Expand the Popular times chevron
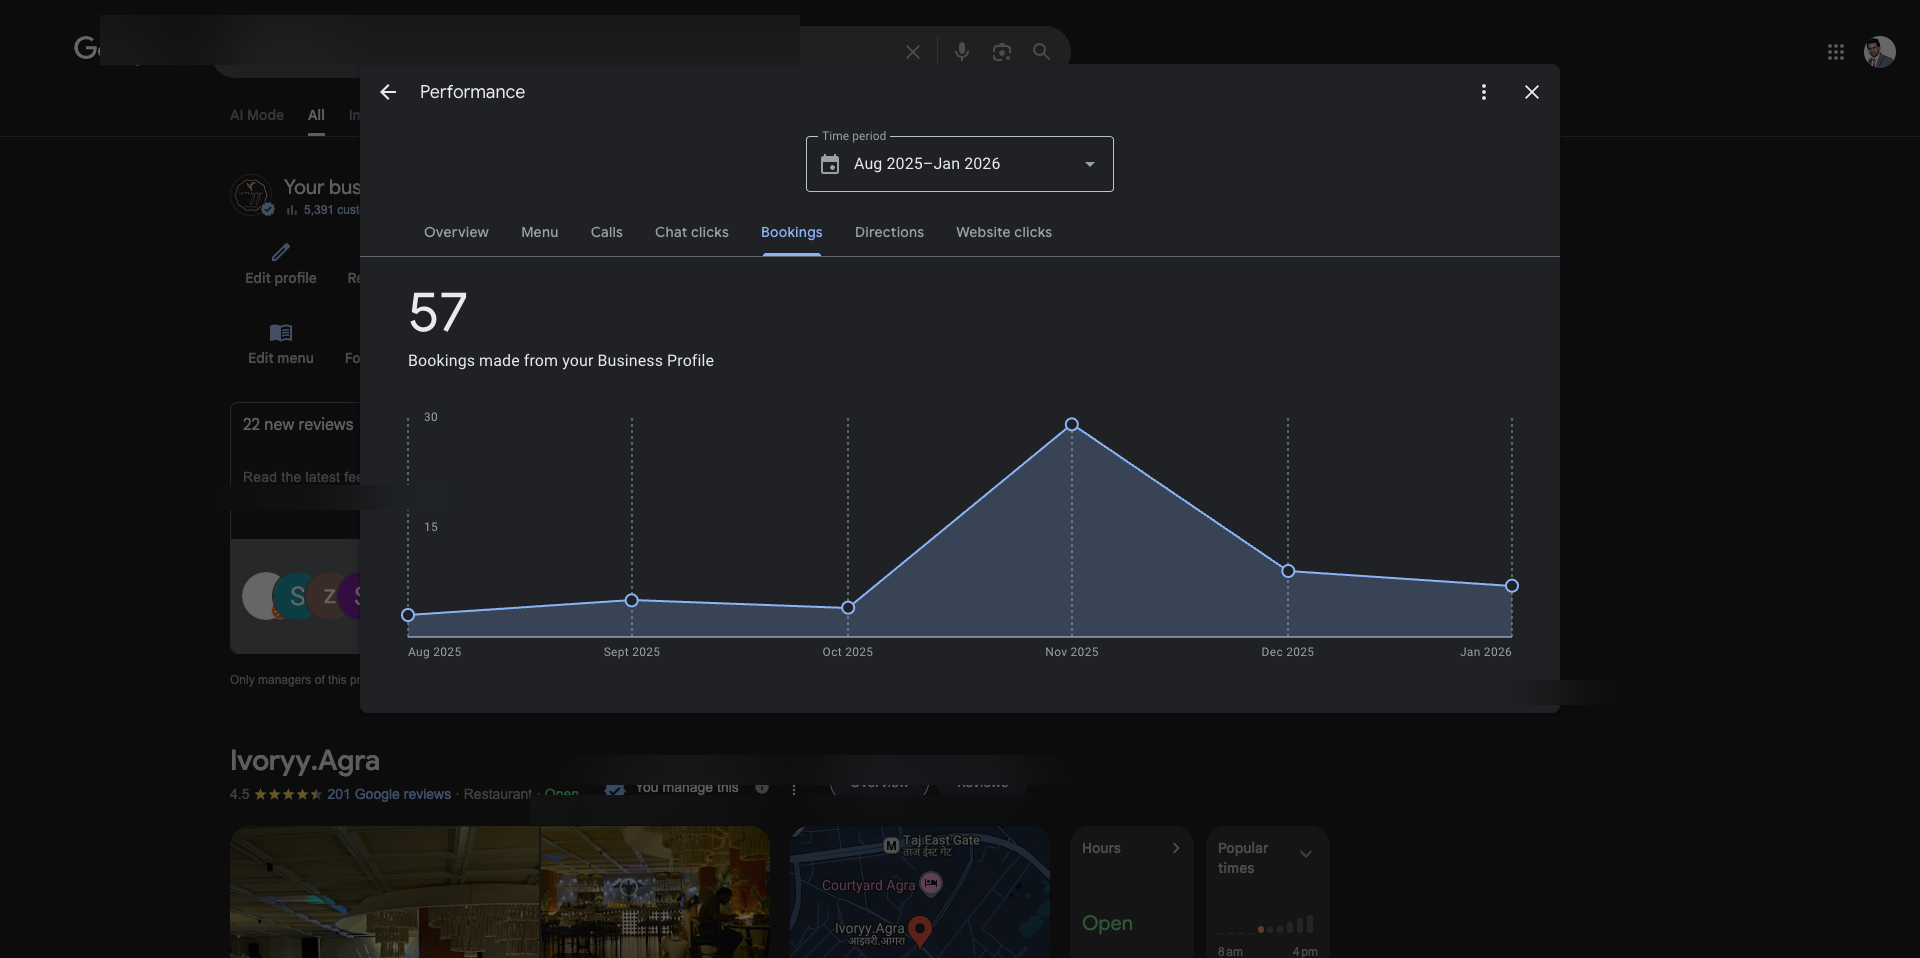The height and width of the screenshot is (958, 1920). point(1306,854)
